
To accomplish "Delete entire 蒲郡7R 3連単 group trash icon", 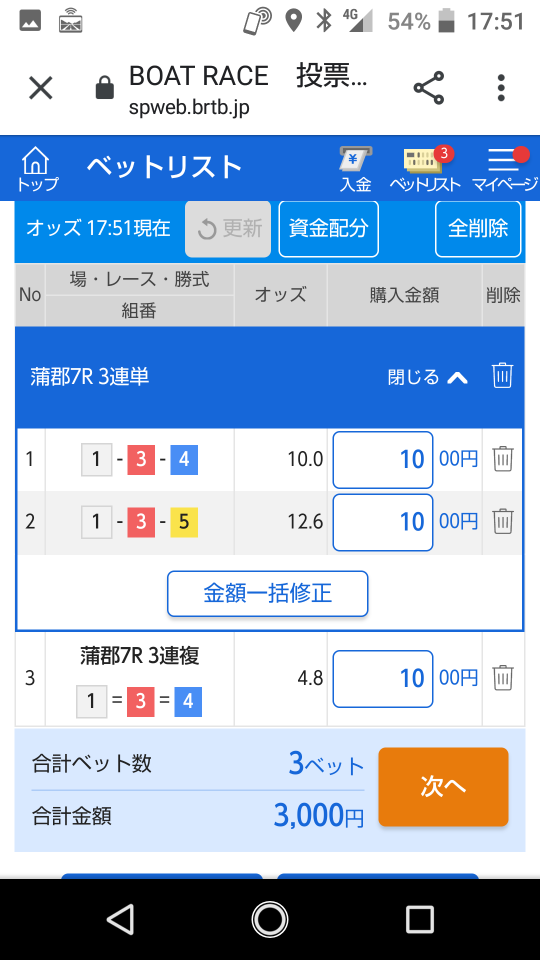I will (x=502, y=375).
